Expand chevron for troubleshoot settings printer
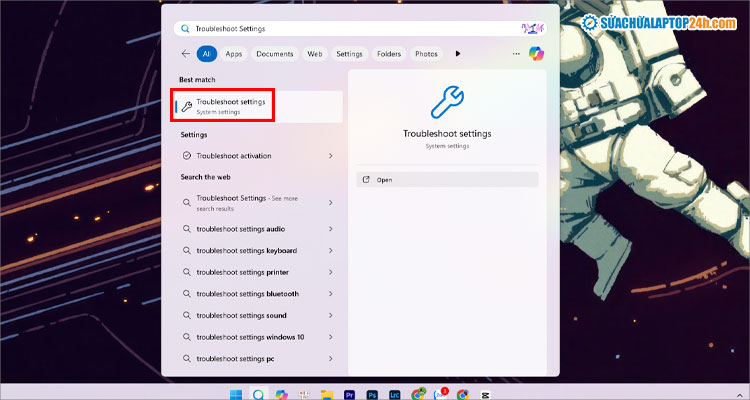This screenshot has width=750, height=400. point(331,272)
